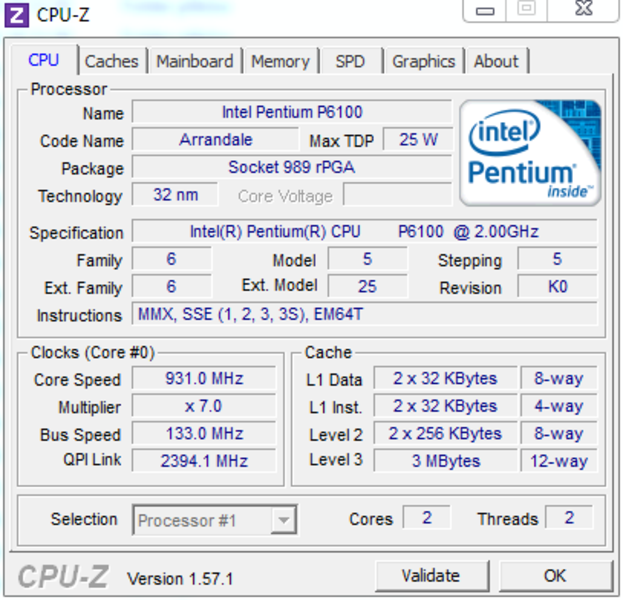Click the L1 Data size 2 x 32 KBytes
623x600 pixels.
[x=445, y=378]
